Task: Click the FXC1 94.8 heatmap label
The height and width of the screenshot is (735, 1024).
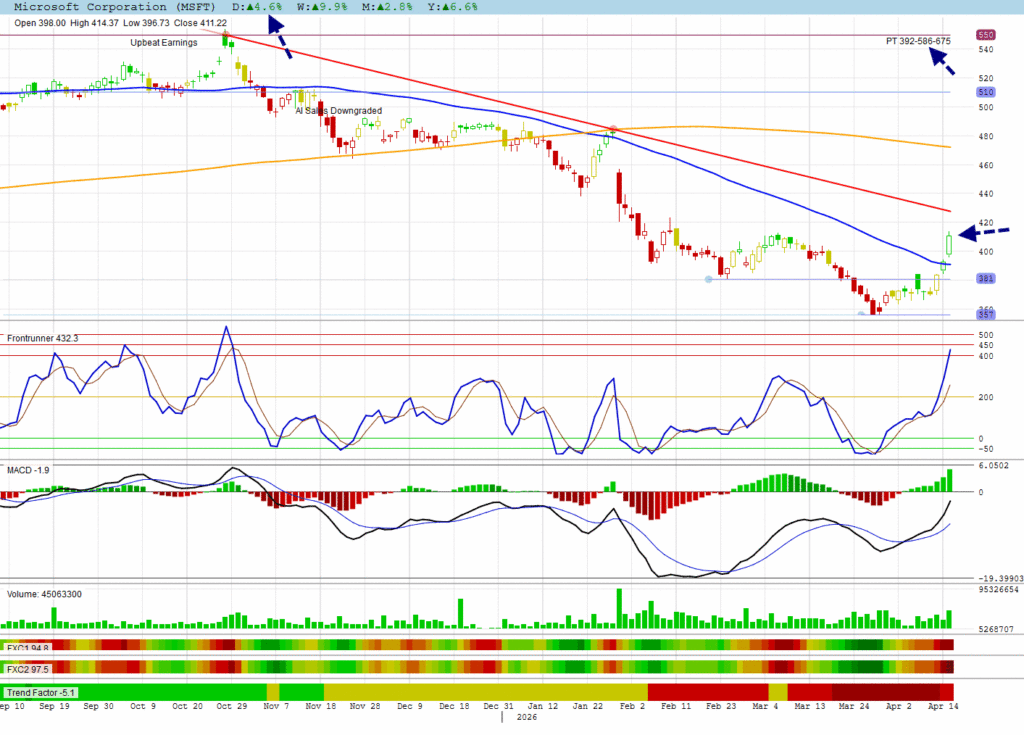Action: (x=28, y=646)
